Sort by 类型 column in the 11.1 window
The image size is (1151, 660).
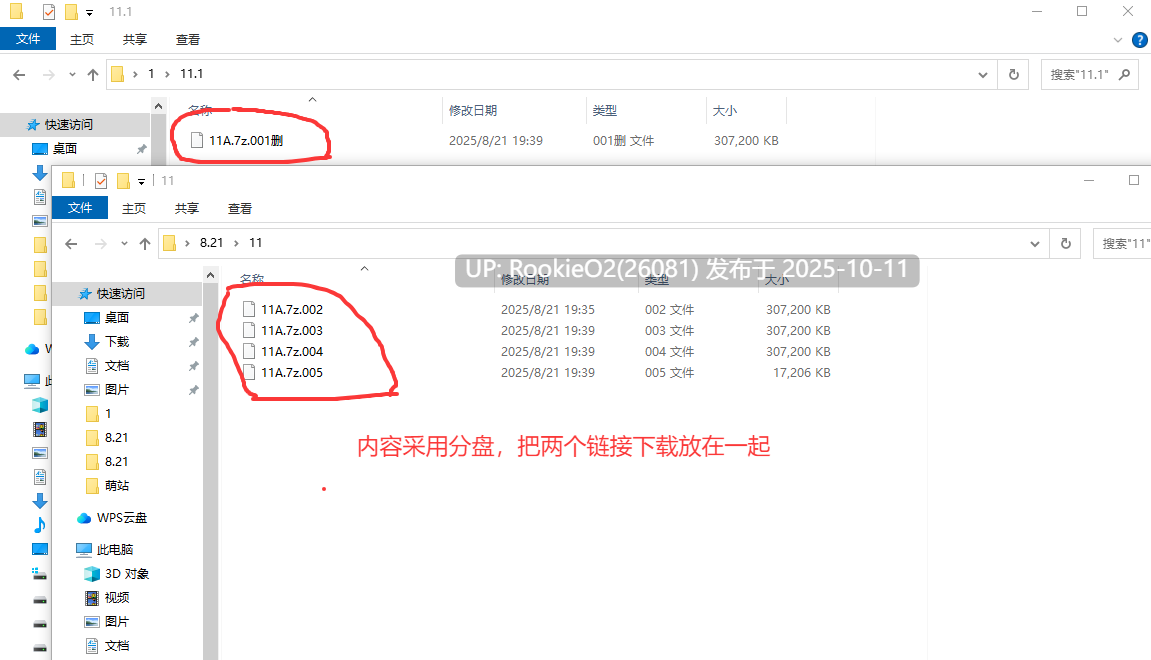click(605, 110)
